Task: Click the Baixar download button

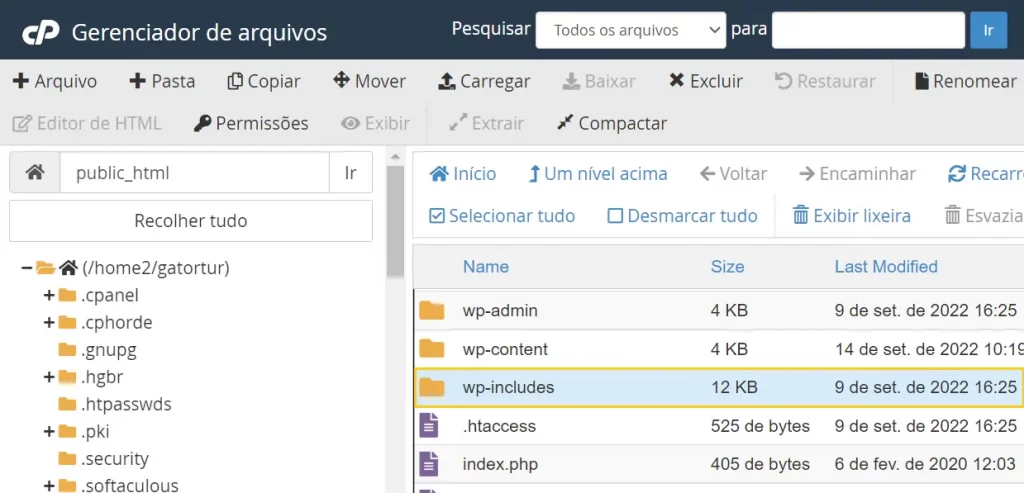Action: click(x=599, y=81)
